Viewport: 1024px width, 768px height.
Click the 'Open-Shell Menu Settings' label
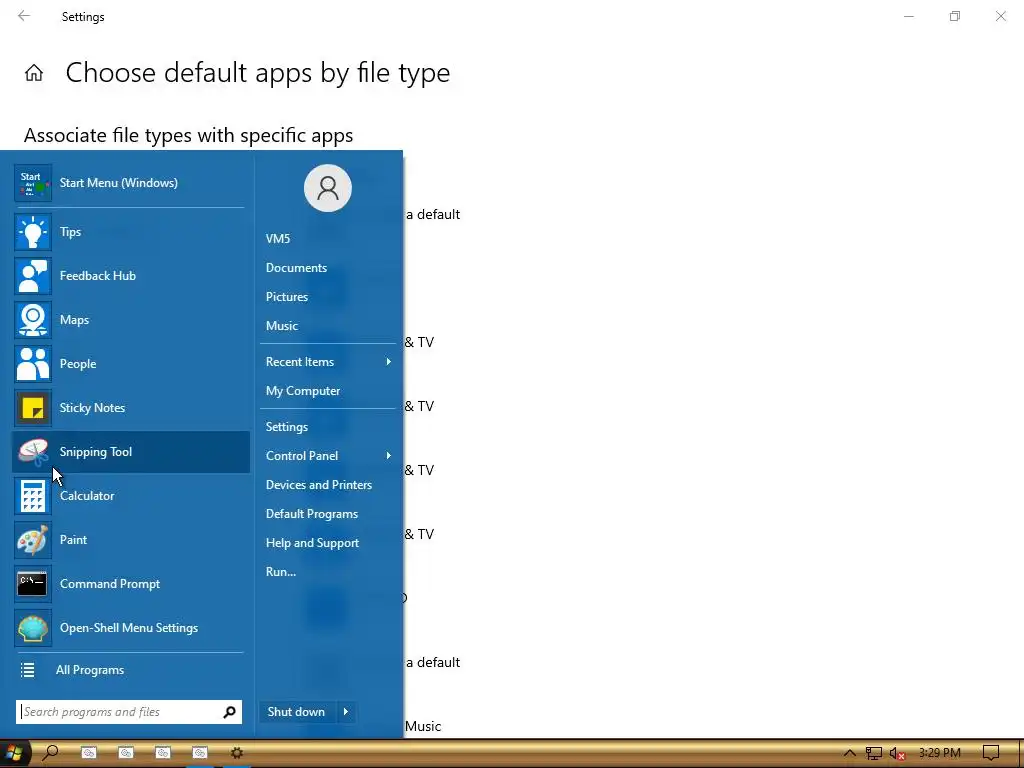tap(129, 628)
